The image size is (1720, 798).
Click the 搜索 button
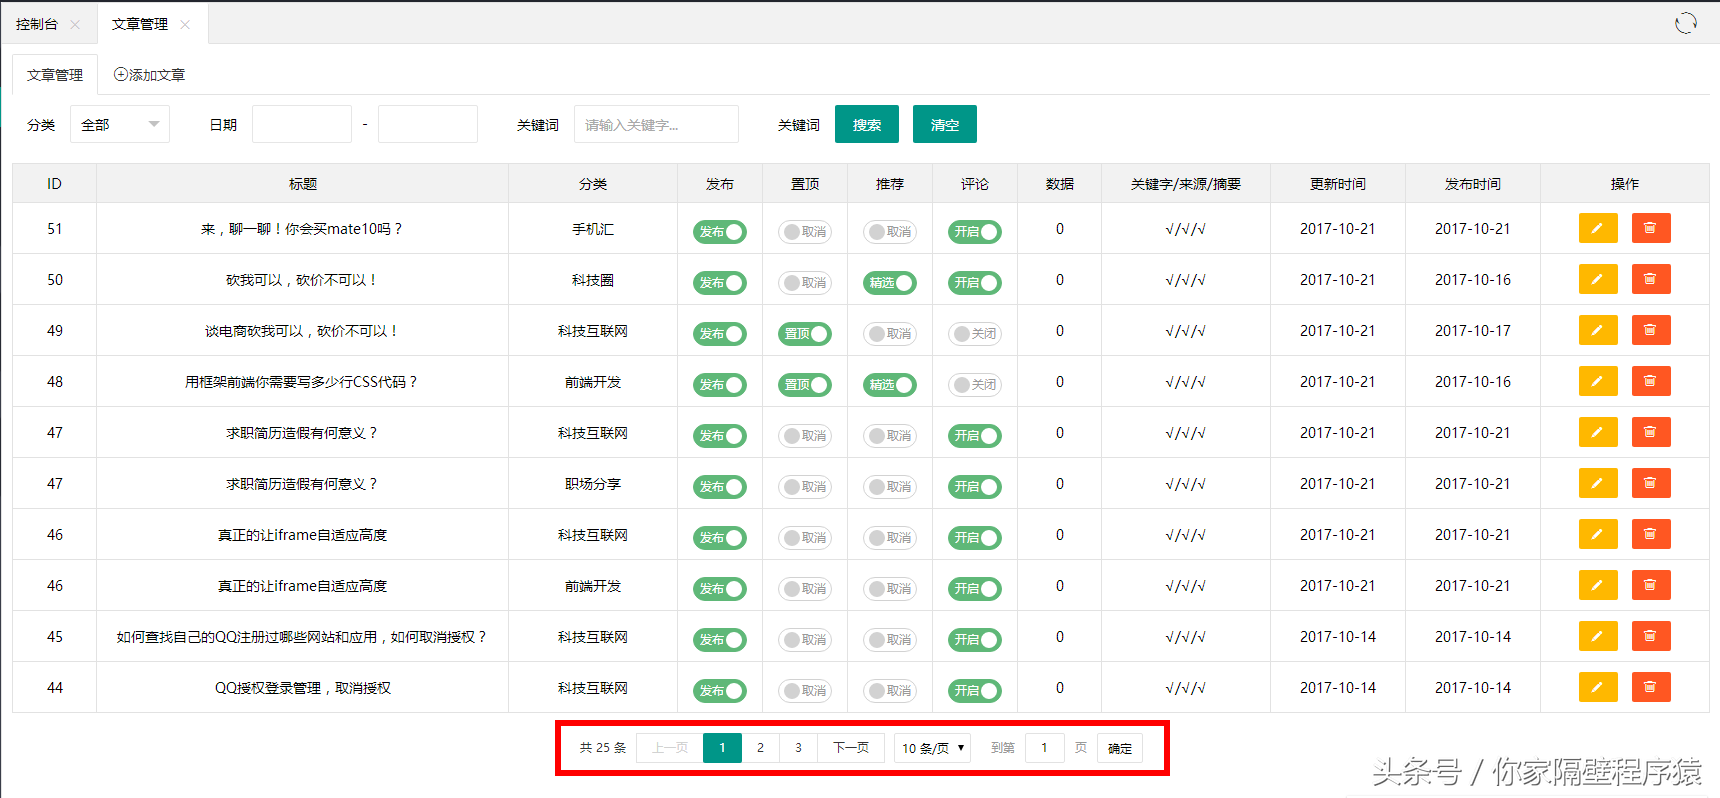pos(867,124)
